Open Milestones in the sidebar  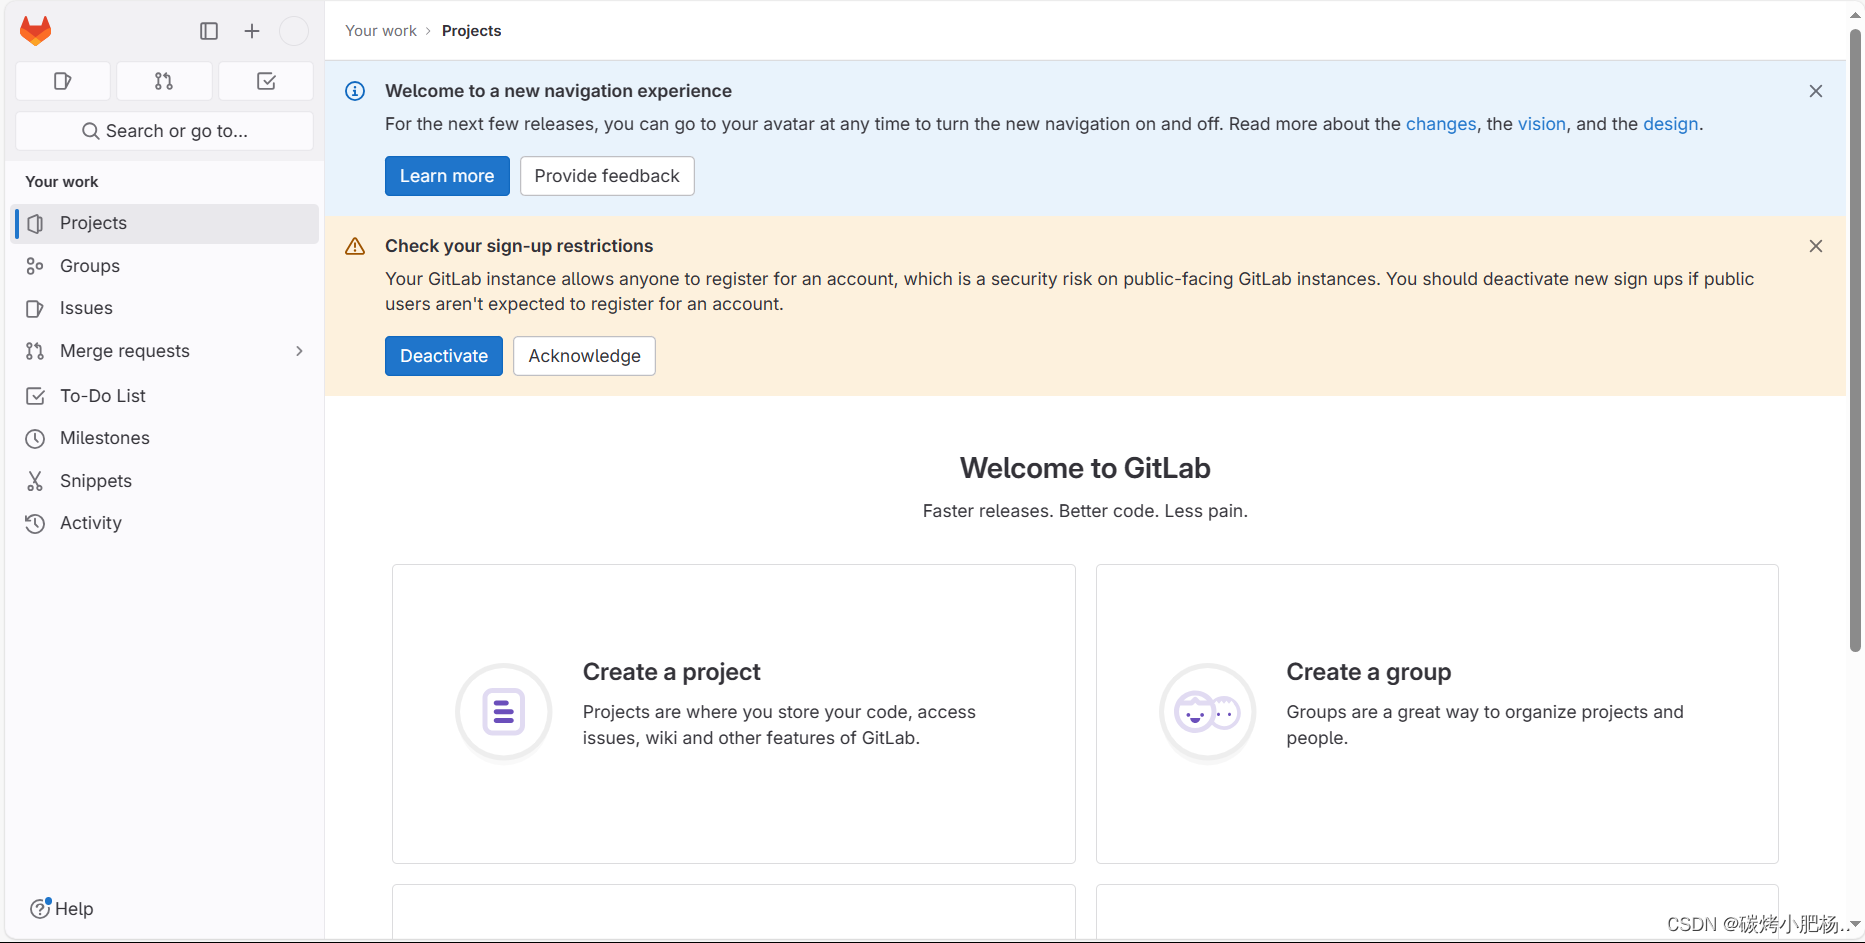pos(166,438)
